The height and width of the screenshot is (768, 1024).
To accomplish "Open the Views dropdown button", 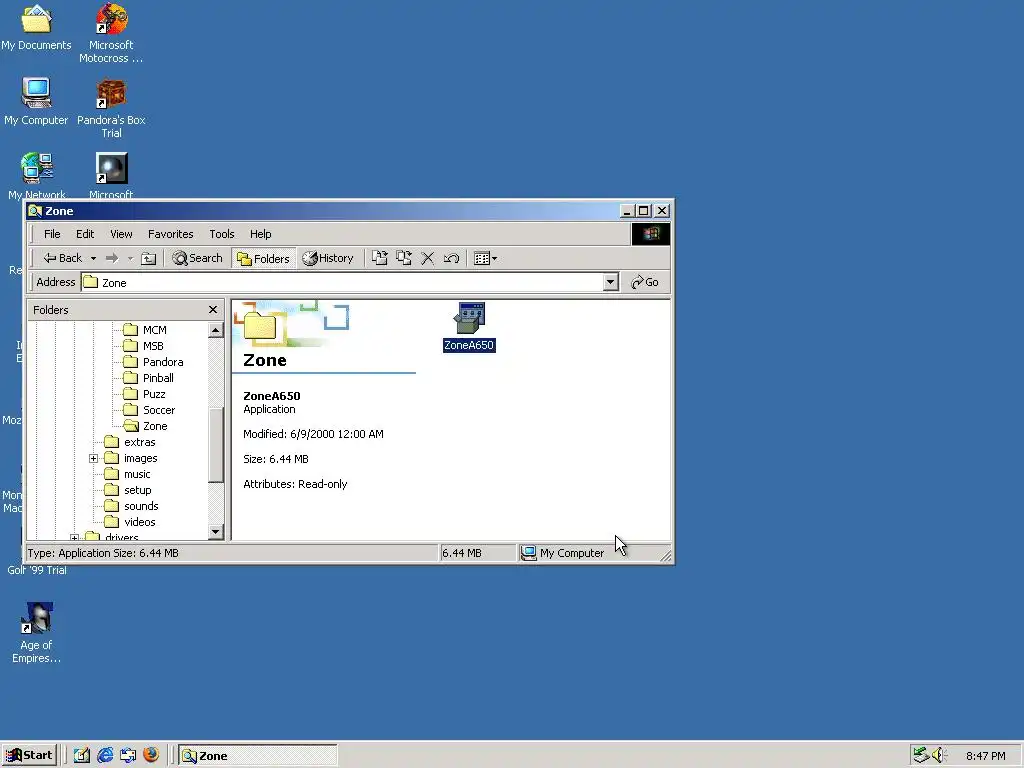I will point(485,259).
